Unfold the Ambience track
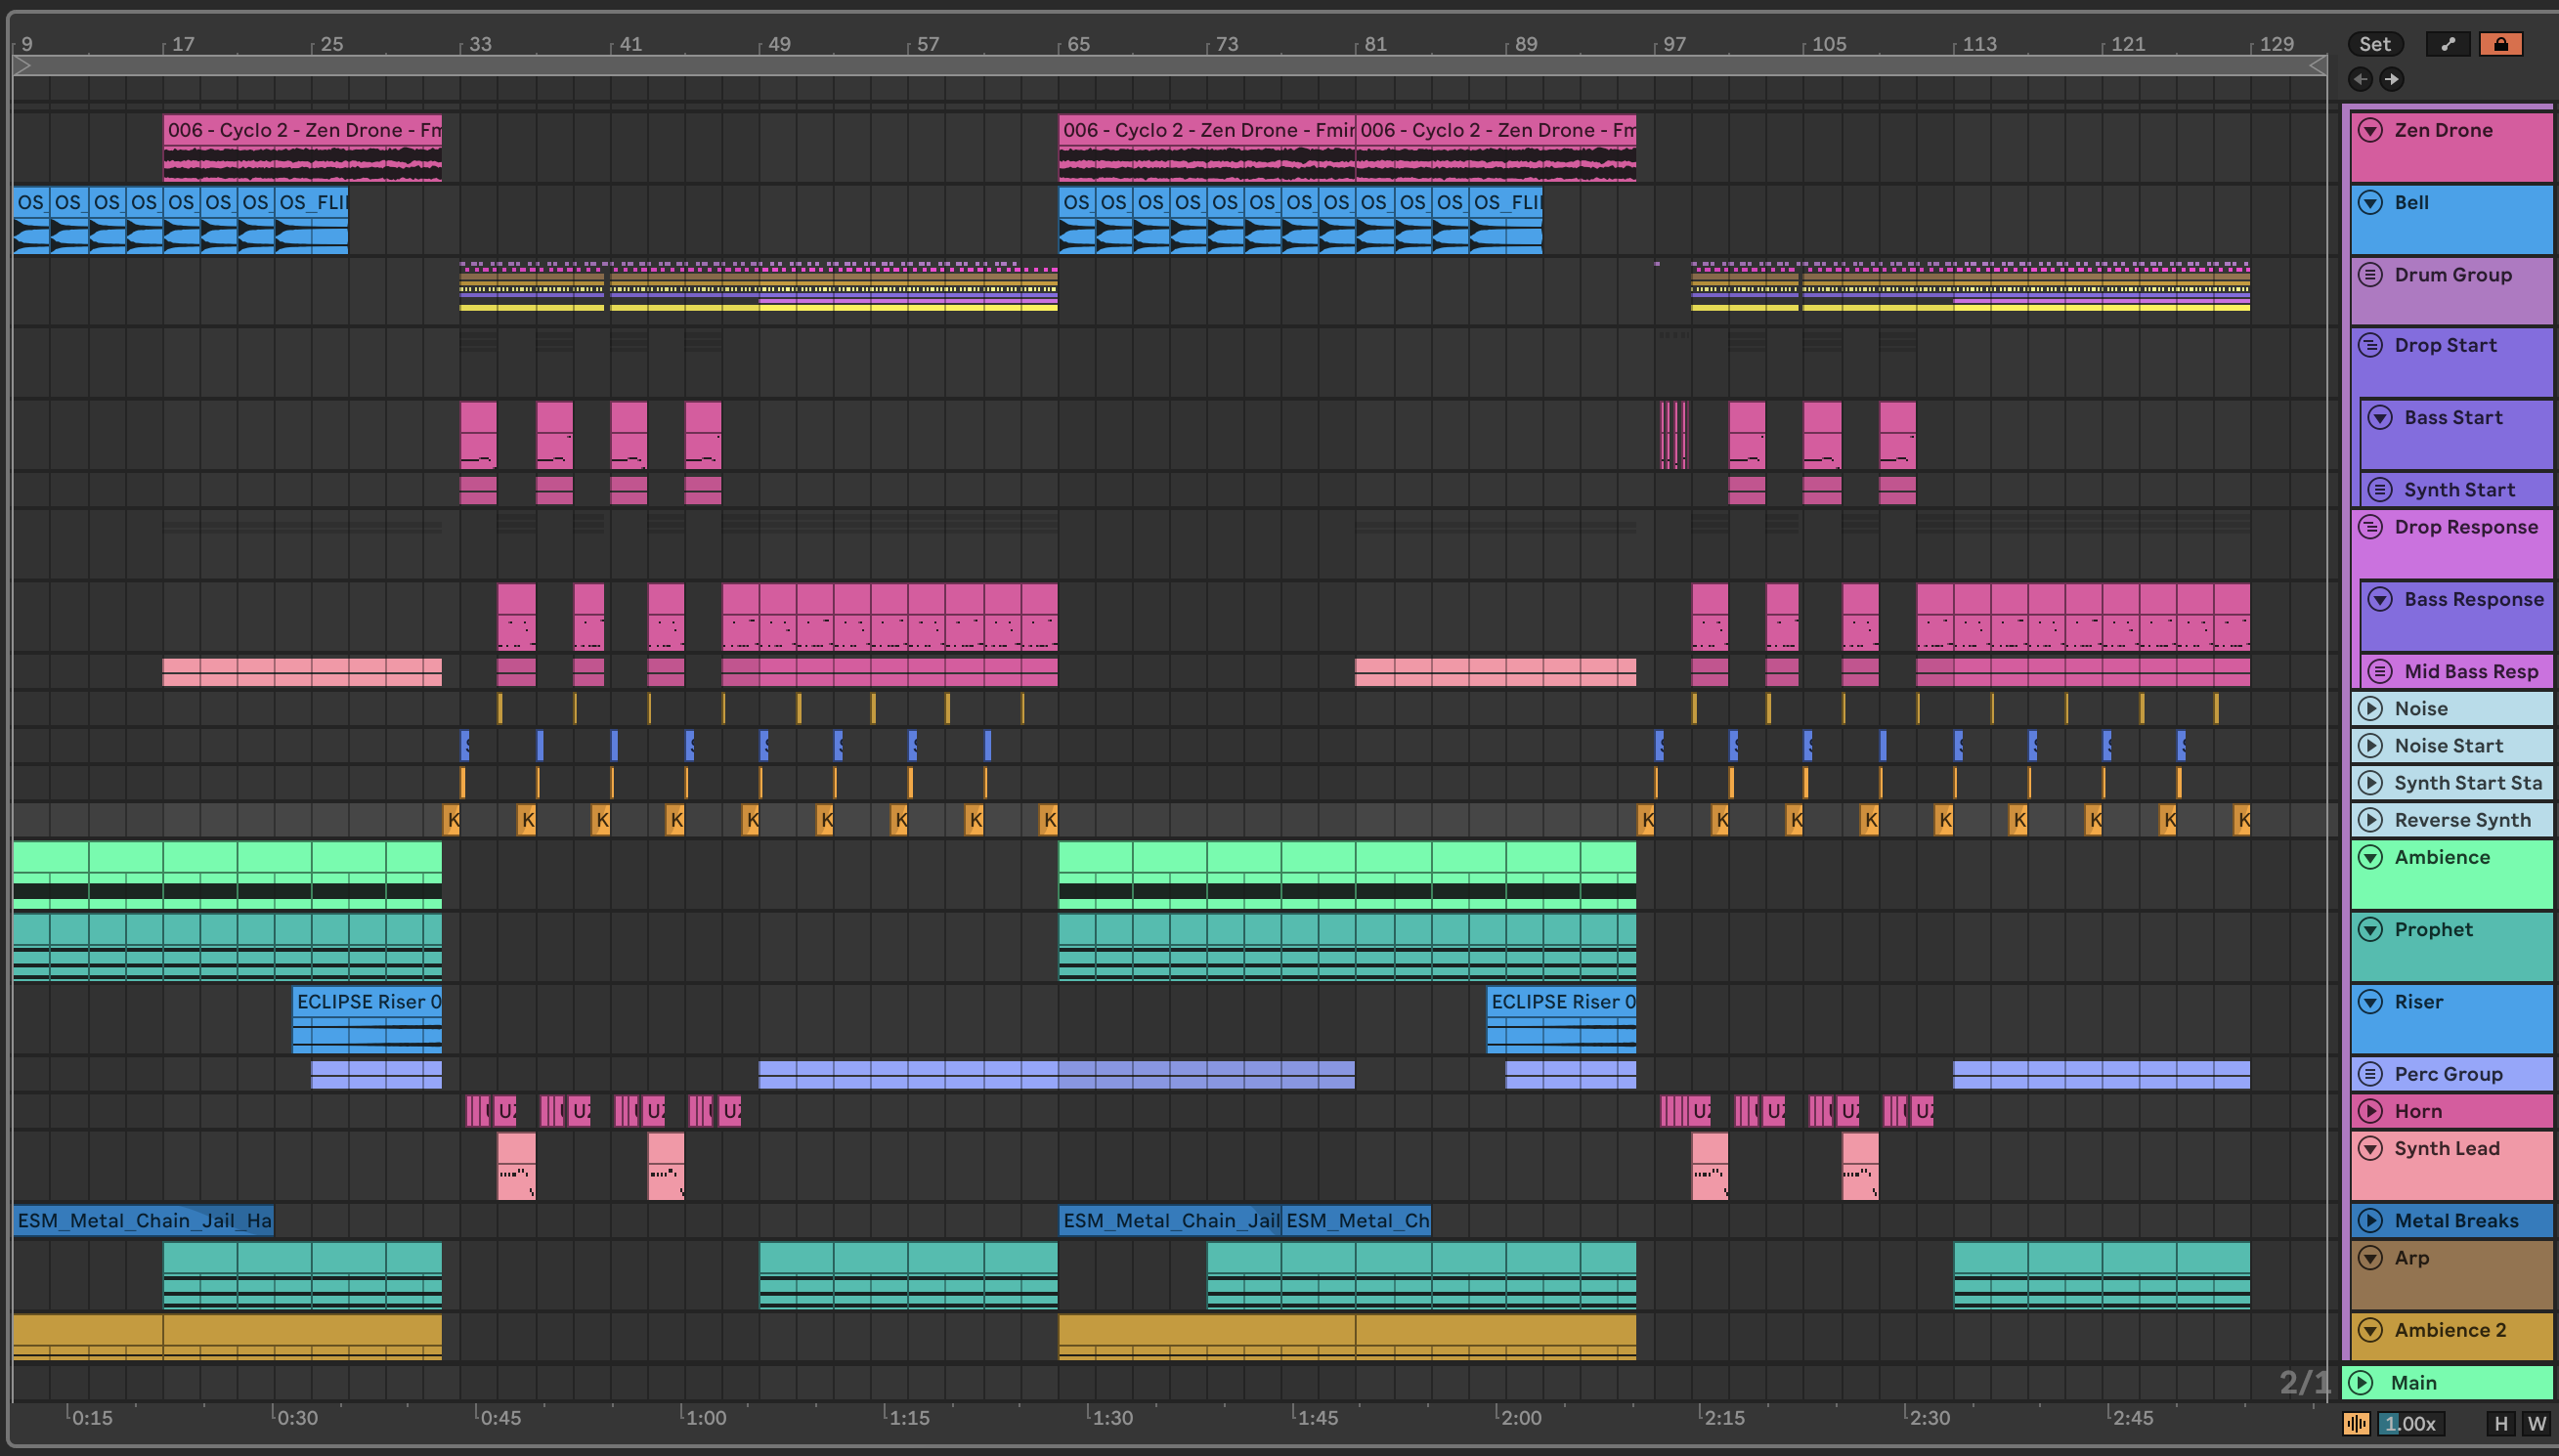 tap(2370, 857)
